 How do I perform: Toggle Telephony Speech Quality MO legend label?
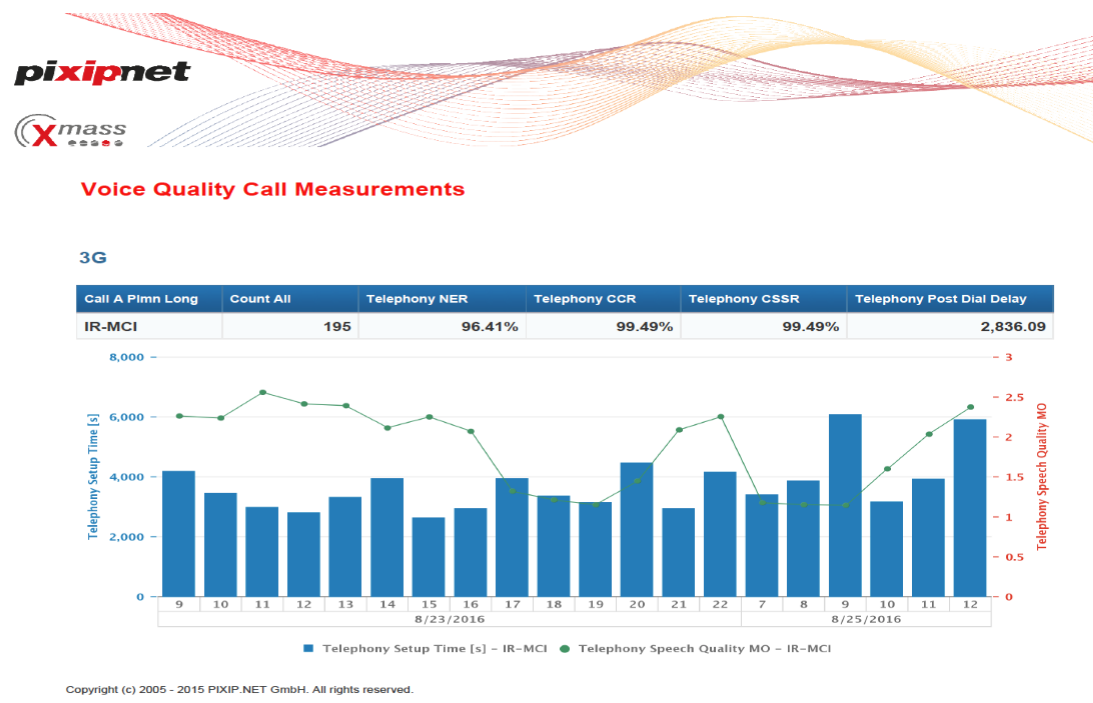coord(704,649)
